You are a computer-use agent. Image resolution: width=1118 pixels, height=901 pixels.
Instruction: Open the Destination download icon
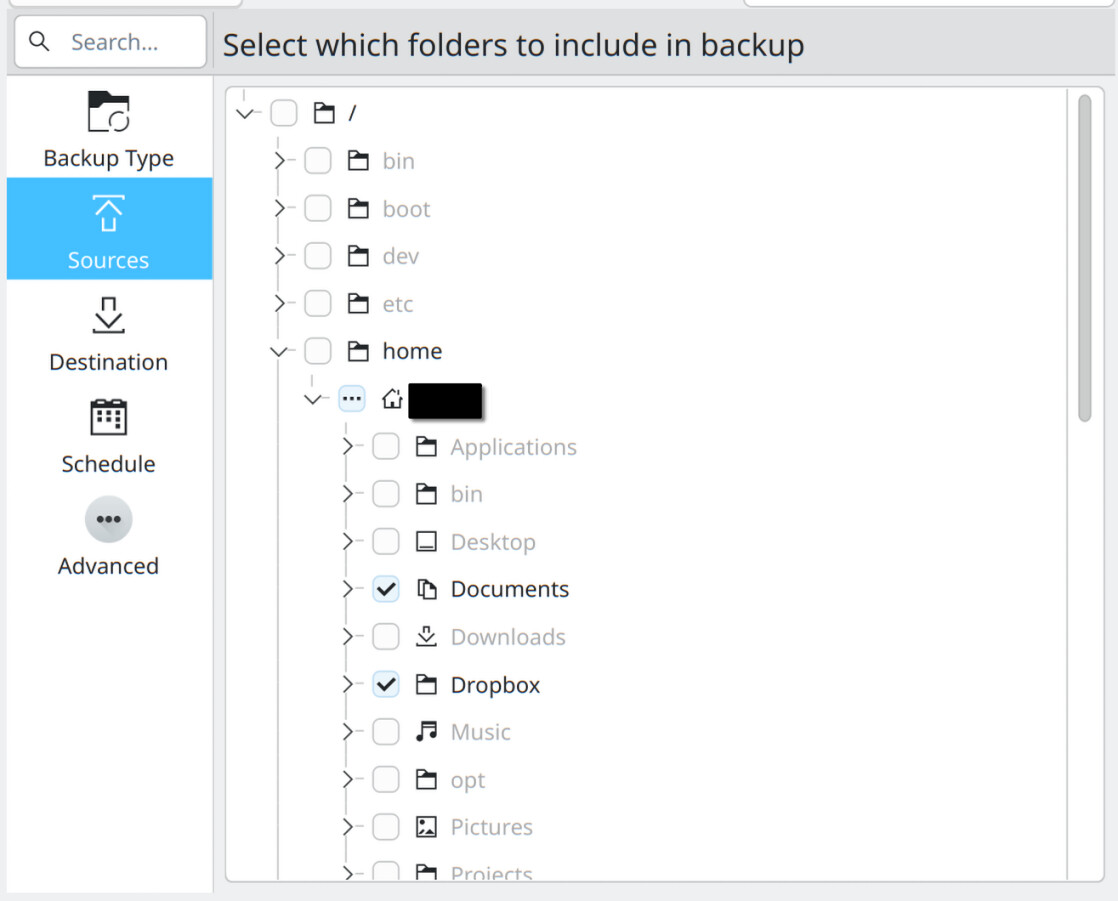click(x=108, y=316)
